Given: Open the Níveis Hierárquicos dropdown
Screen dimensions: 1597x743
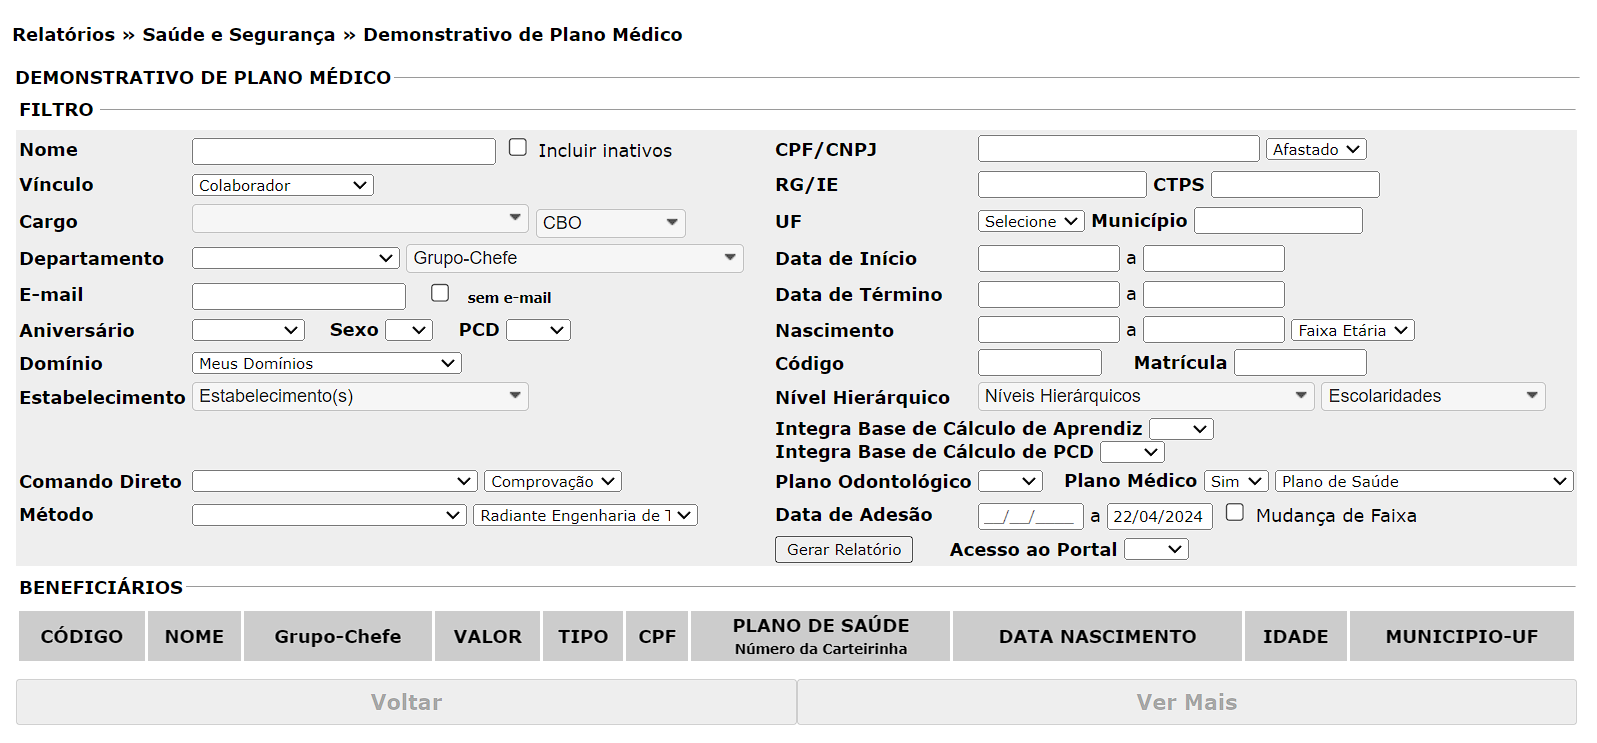Looking at the screenshot, I should tap(1145, 396).
